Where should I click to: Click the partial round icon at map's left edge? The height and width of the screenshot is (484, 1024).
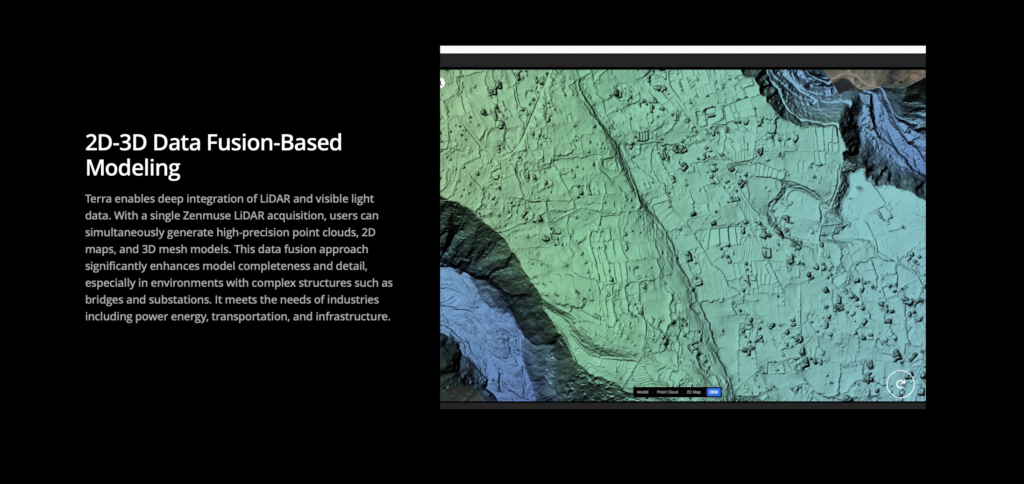point(442,83)
